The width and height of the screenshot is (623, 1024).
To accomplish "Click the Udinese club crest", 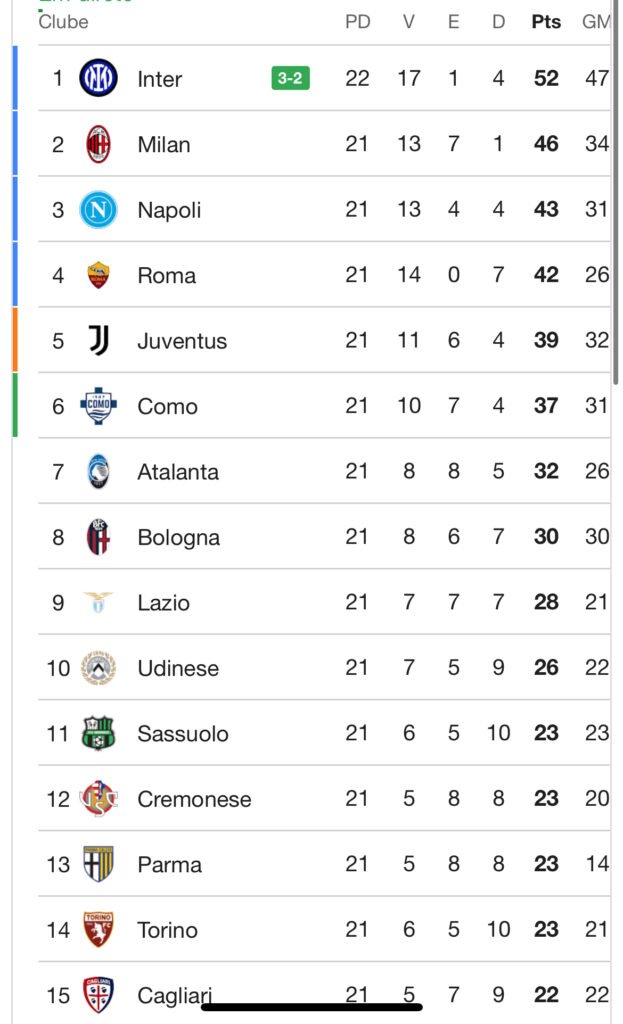I will click(98, 668).
